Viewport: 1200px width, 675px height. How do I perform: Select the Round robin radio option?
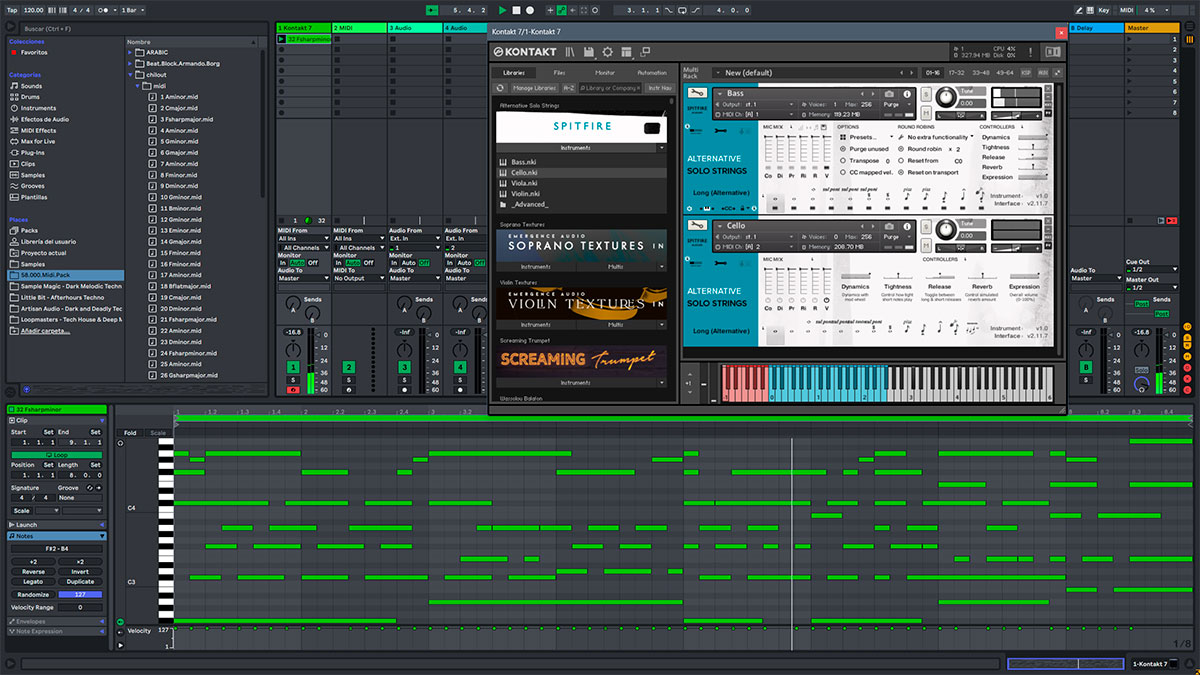click(x=900, y=148)
